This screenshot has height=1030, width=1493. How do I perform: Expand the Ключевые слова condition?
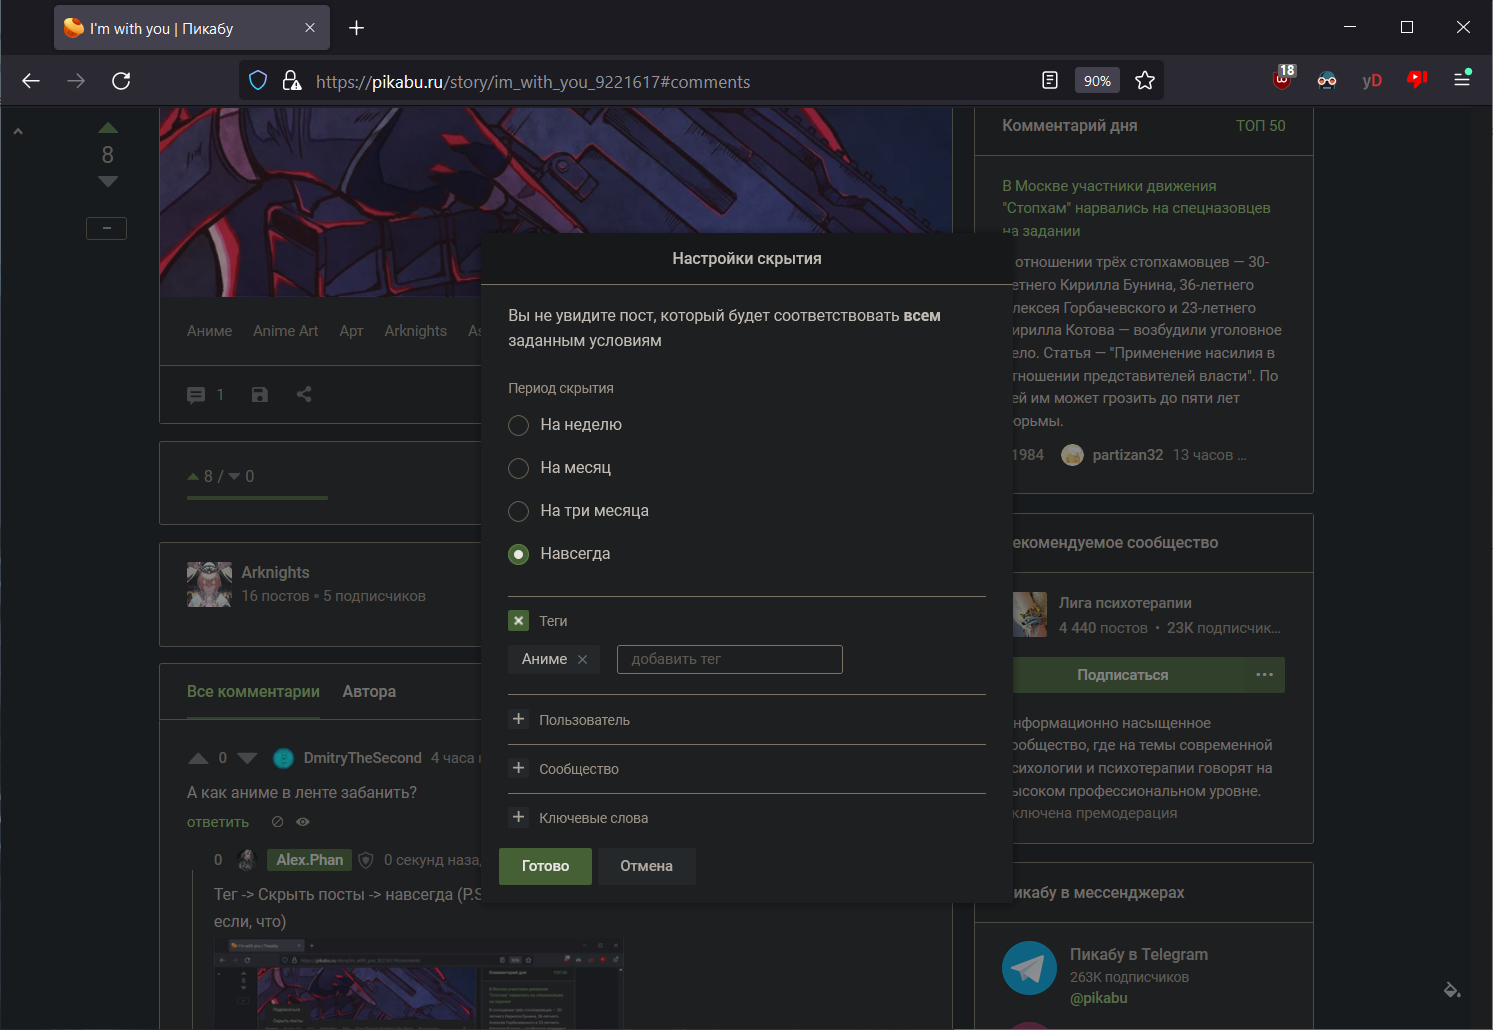point(518,817)
